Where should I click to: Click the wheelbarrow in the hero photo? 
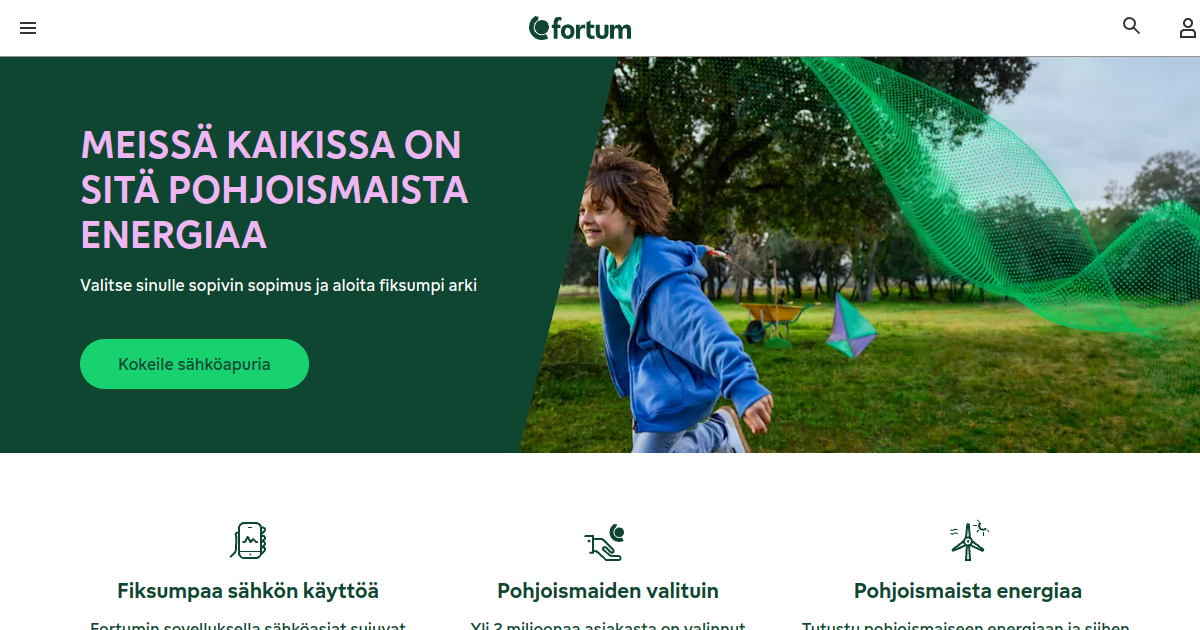[x=777, y=322]
